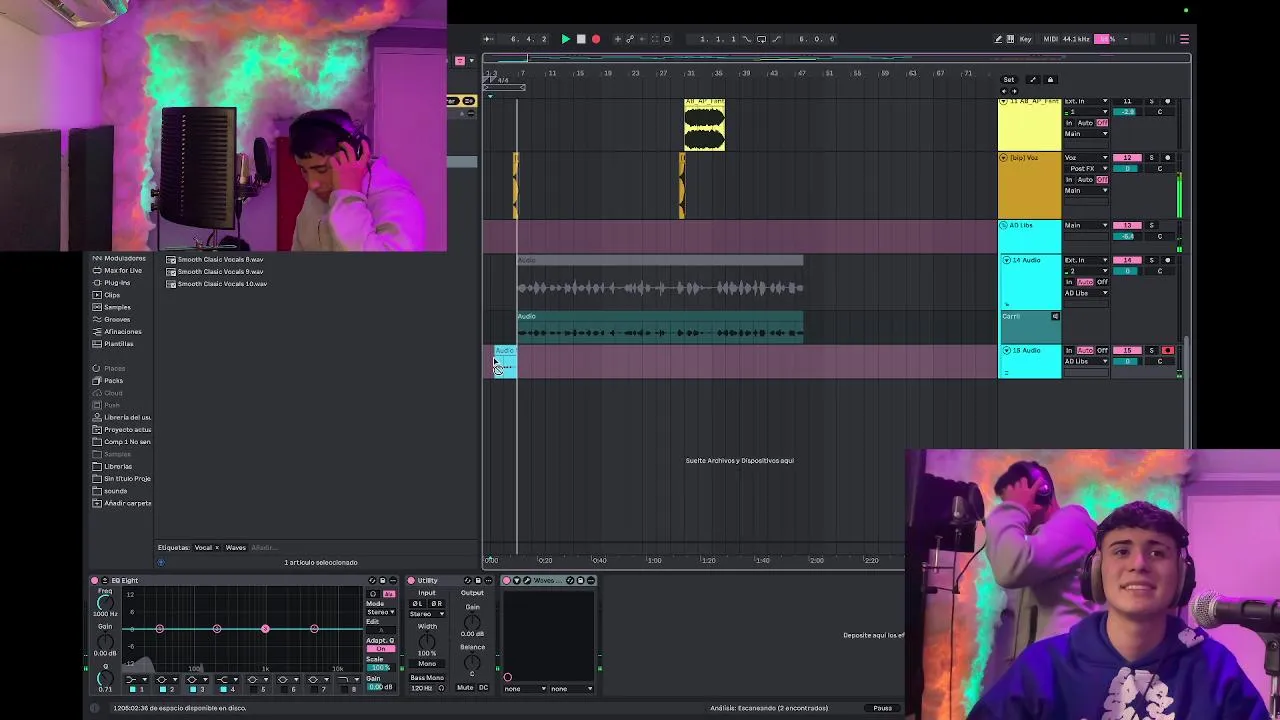Open the MIDI map mode
Screen dimensions: 1280x720
pyautogui.click(x=1050, y=39)
